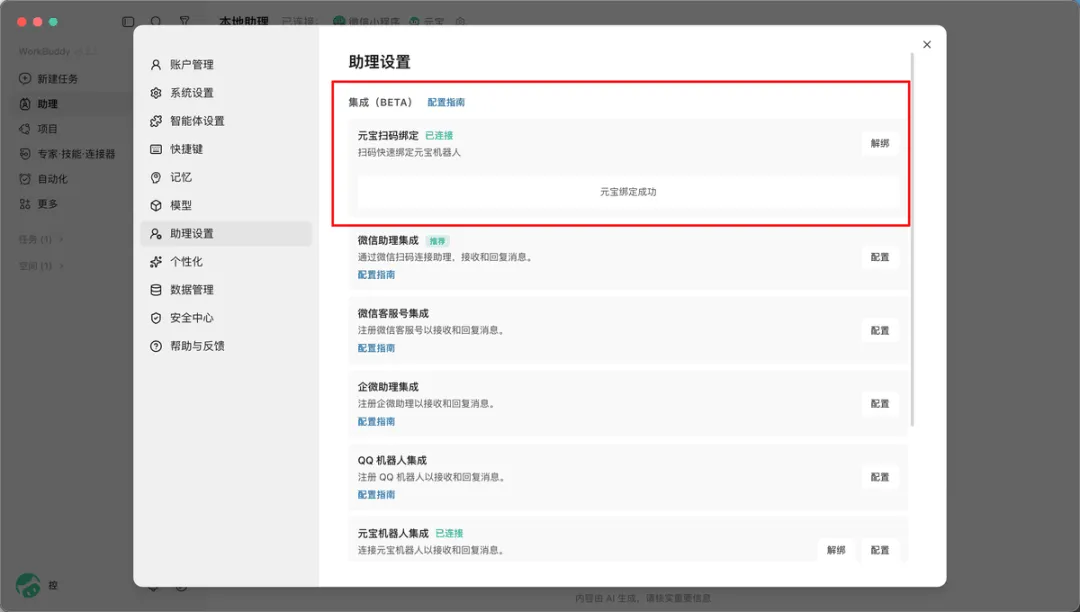Viewport: 1080px width, 612px height.
Task: Expand the 任务 (1) list chevron
Action: 61,240
